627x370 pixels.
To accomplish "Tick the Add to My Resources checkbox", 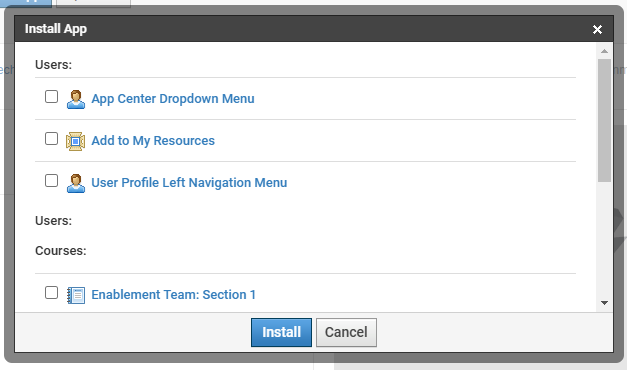I will [51, 138].
